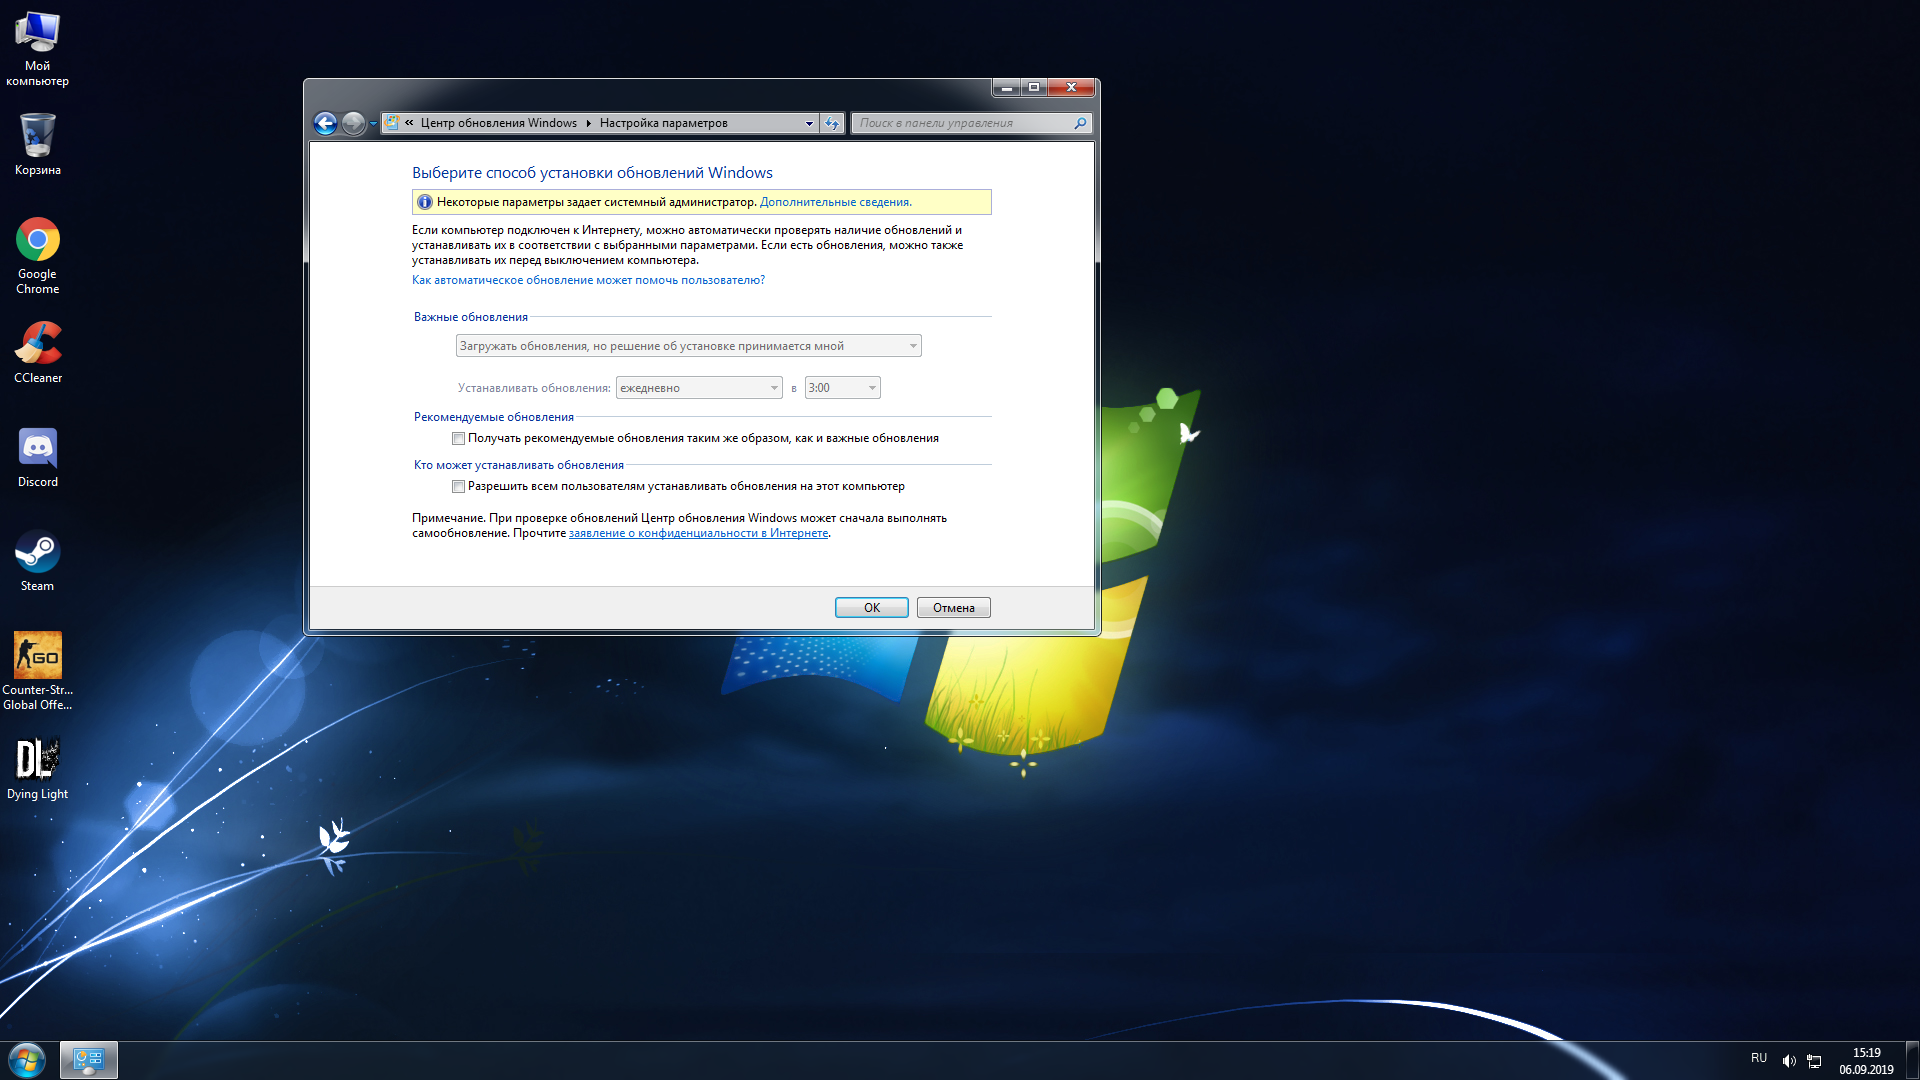Click Дополнительные сведения link

coord(835,200)
